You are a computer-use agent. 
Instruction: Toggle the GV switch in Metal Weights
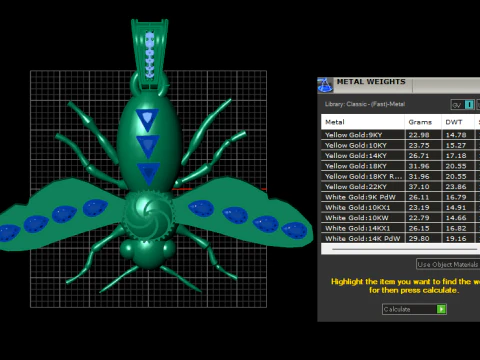point(463,105)
